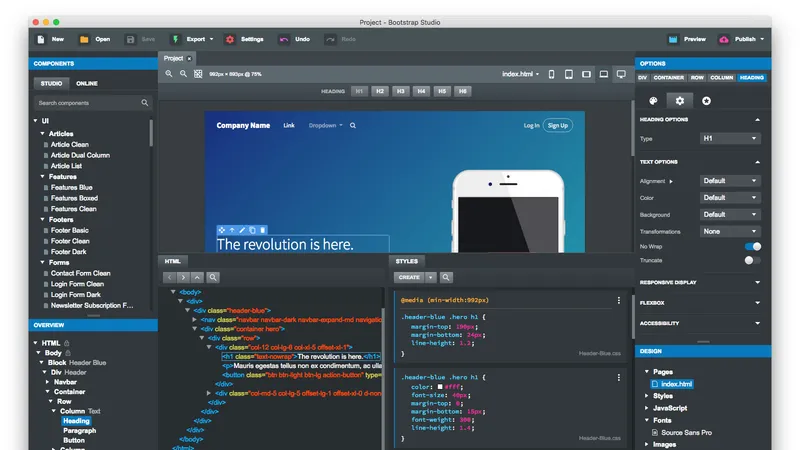Click the Preview icon

(x=673, y=39)
